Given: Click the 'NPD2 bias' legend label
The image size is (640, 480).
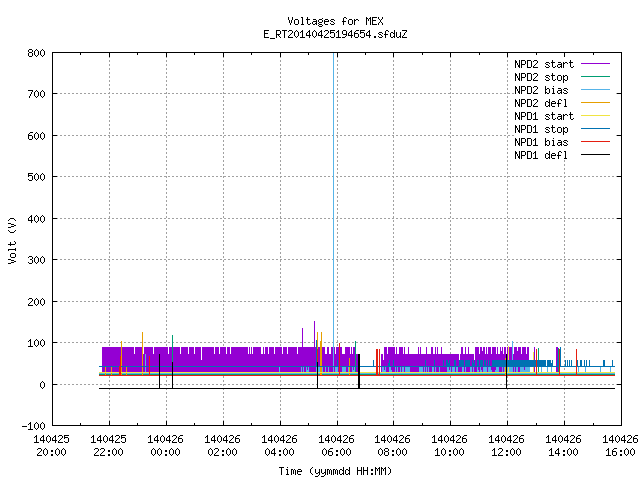Looking at the screenshot, I should pos(541,90).
